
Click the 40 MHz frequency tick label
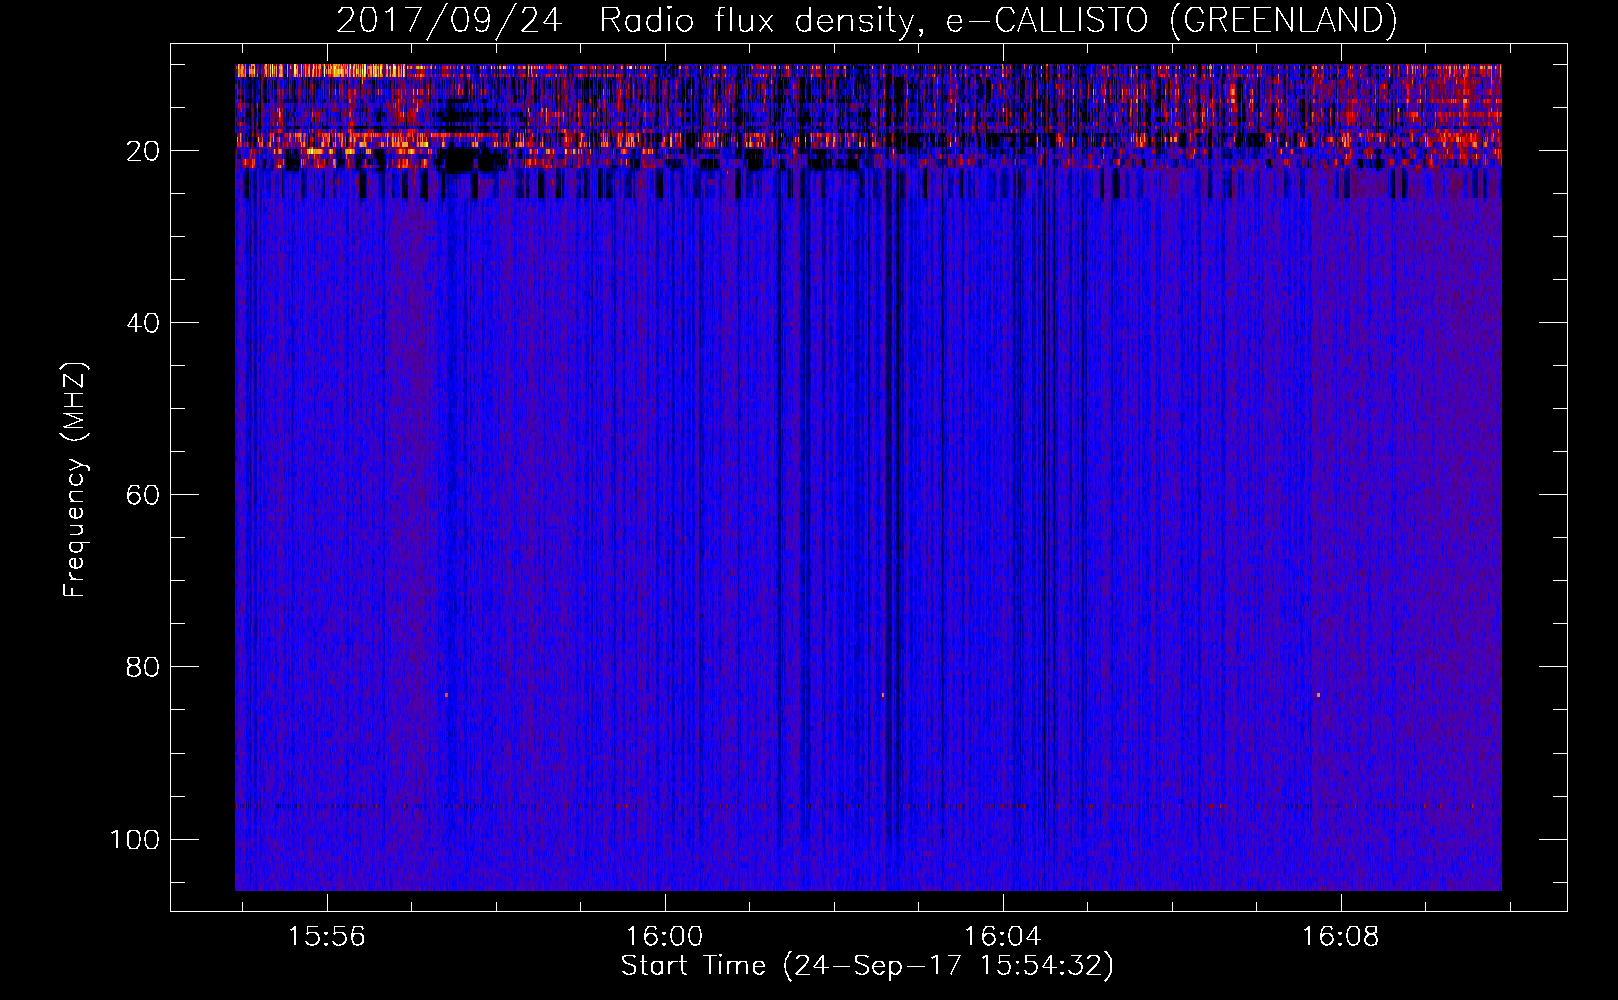pos(144,323)
